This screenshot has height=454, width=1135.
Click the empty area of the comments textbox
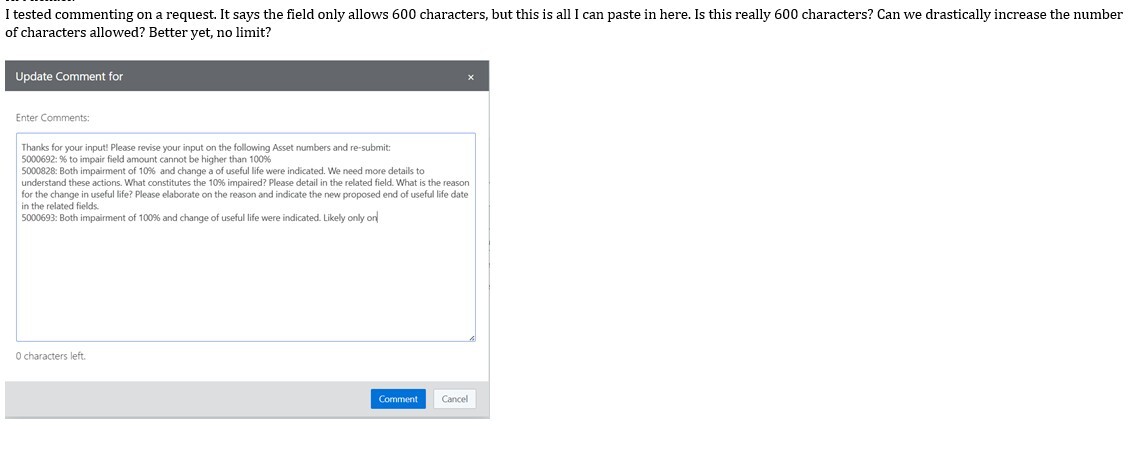coord(245,285)
